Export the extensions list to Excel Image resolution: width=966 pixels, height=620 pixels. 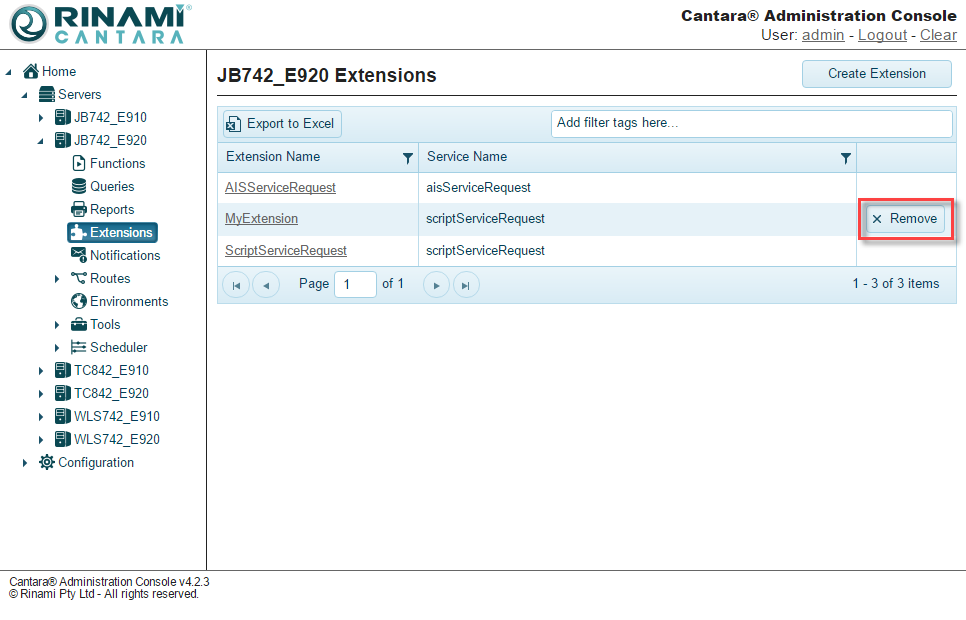[x=281, y=124]
